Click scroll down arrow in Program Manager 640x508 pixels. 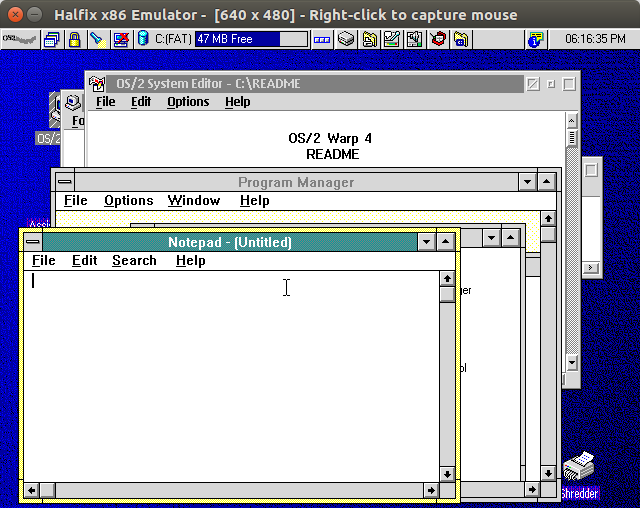(548, 473)
